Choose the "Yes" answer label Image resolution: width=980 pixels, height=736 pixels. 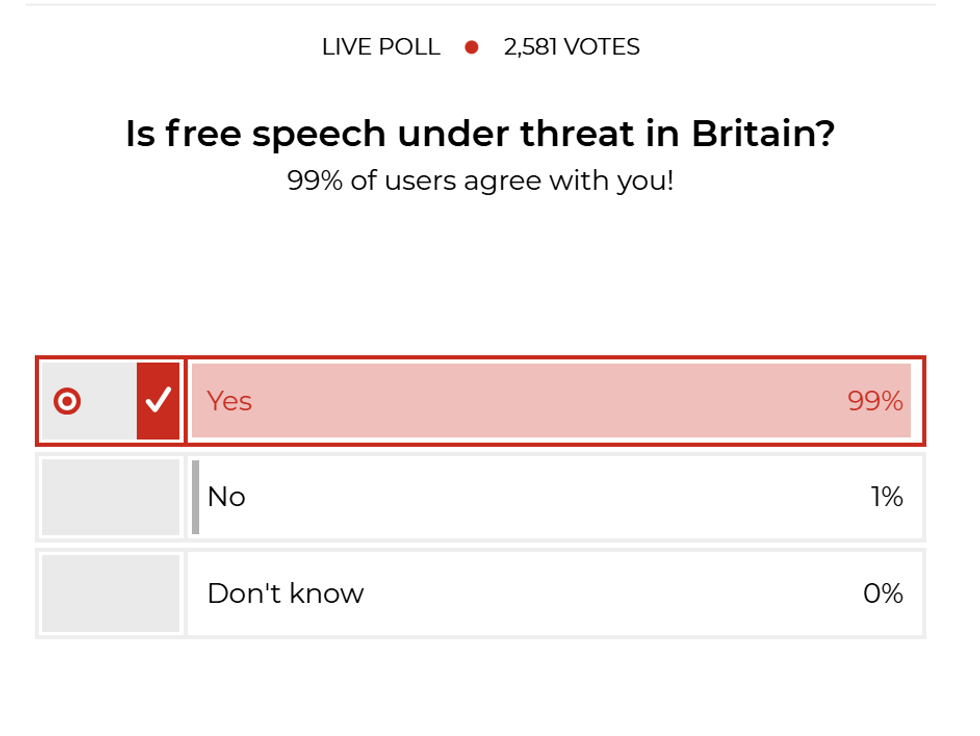point(229,401)
